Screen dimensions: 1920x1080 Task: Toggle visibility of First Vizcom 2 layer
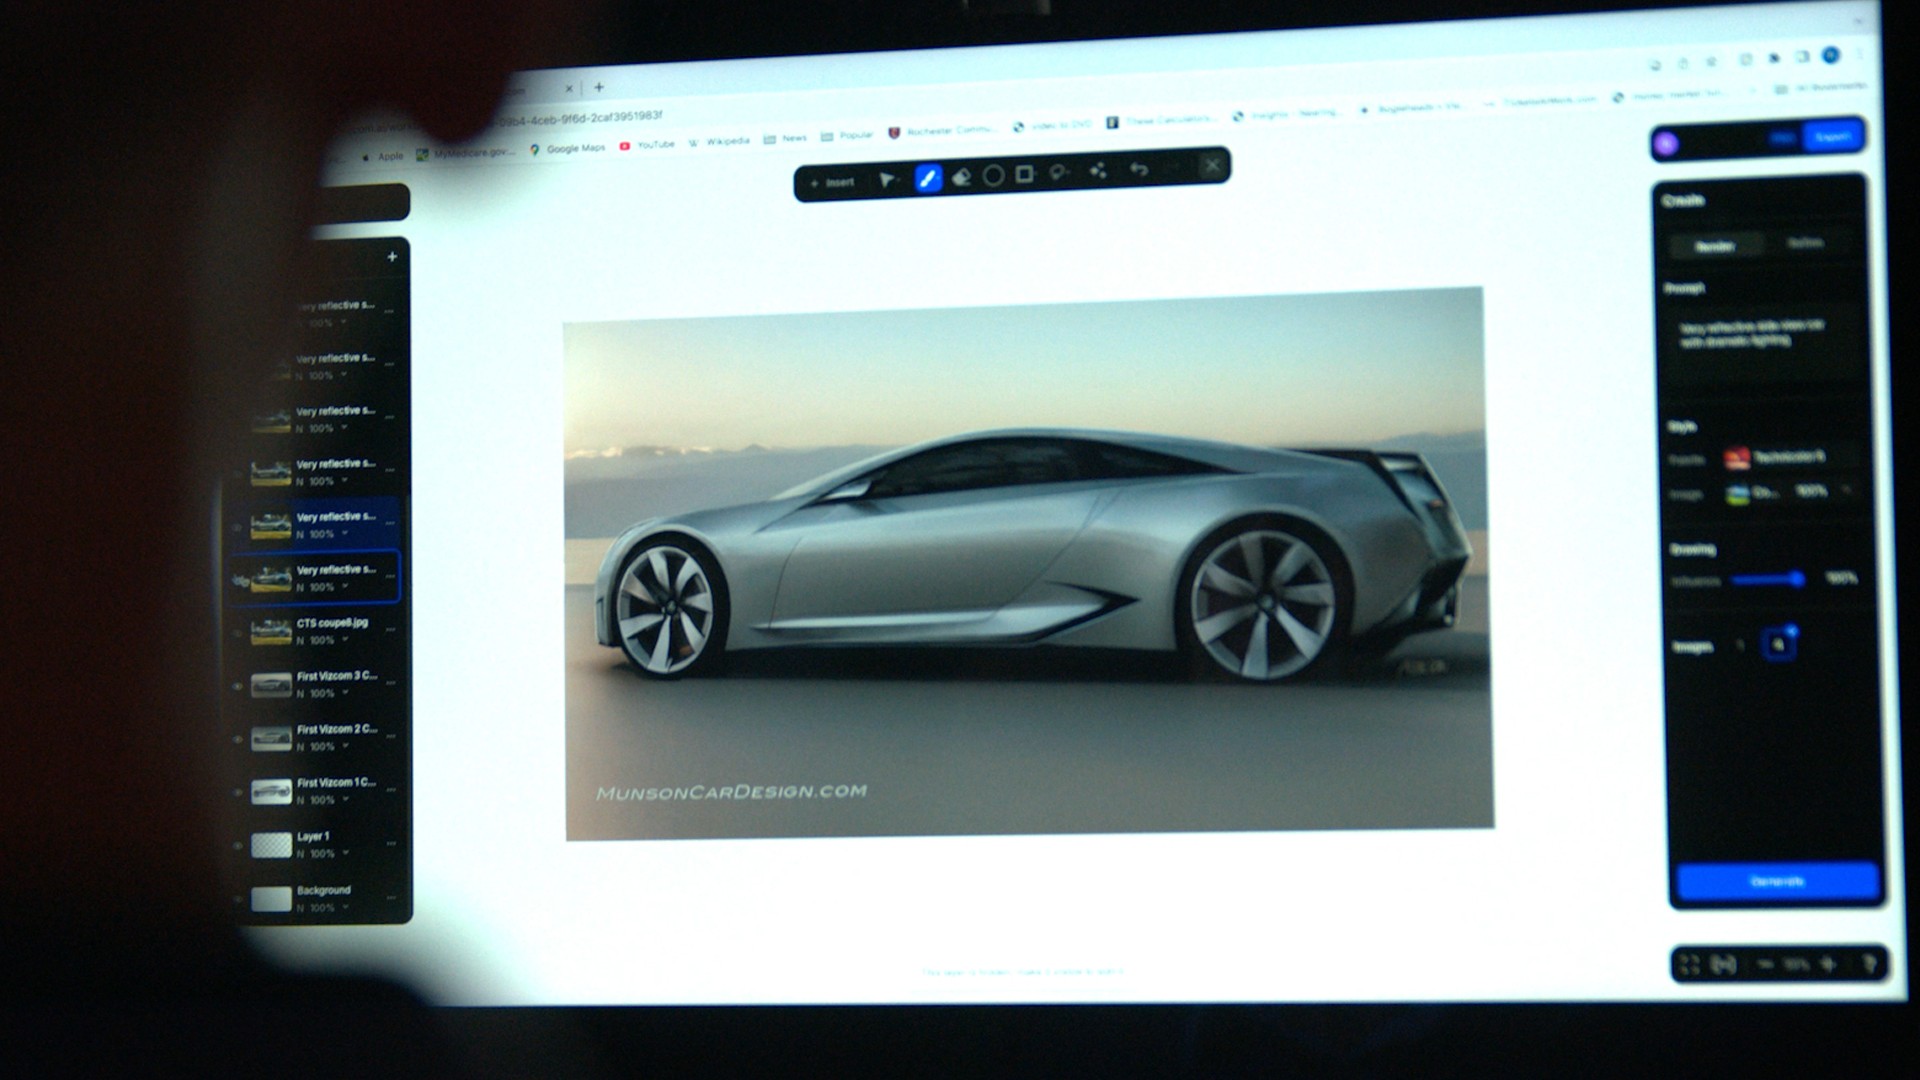238,739
